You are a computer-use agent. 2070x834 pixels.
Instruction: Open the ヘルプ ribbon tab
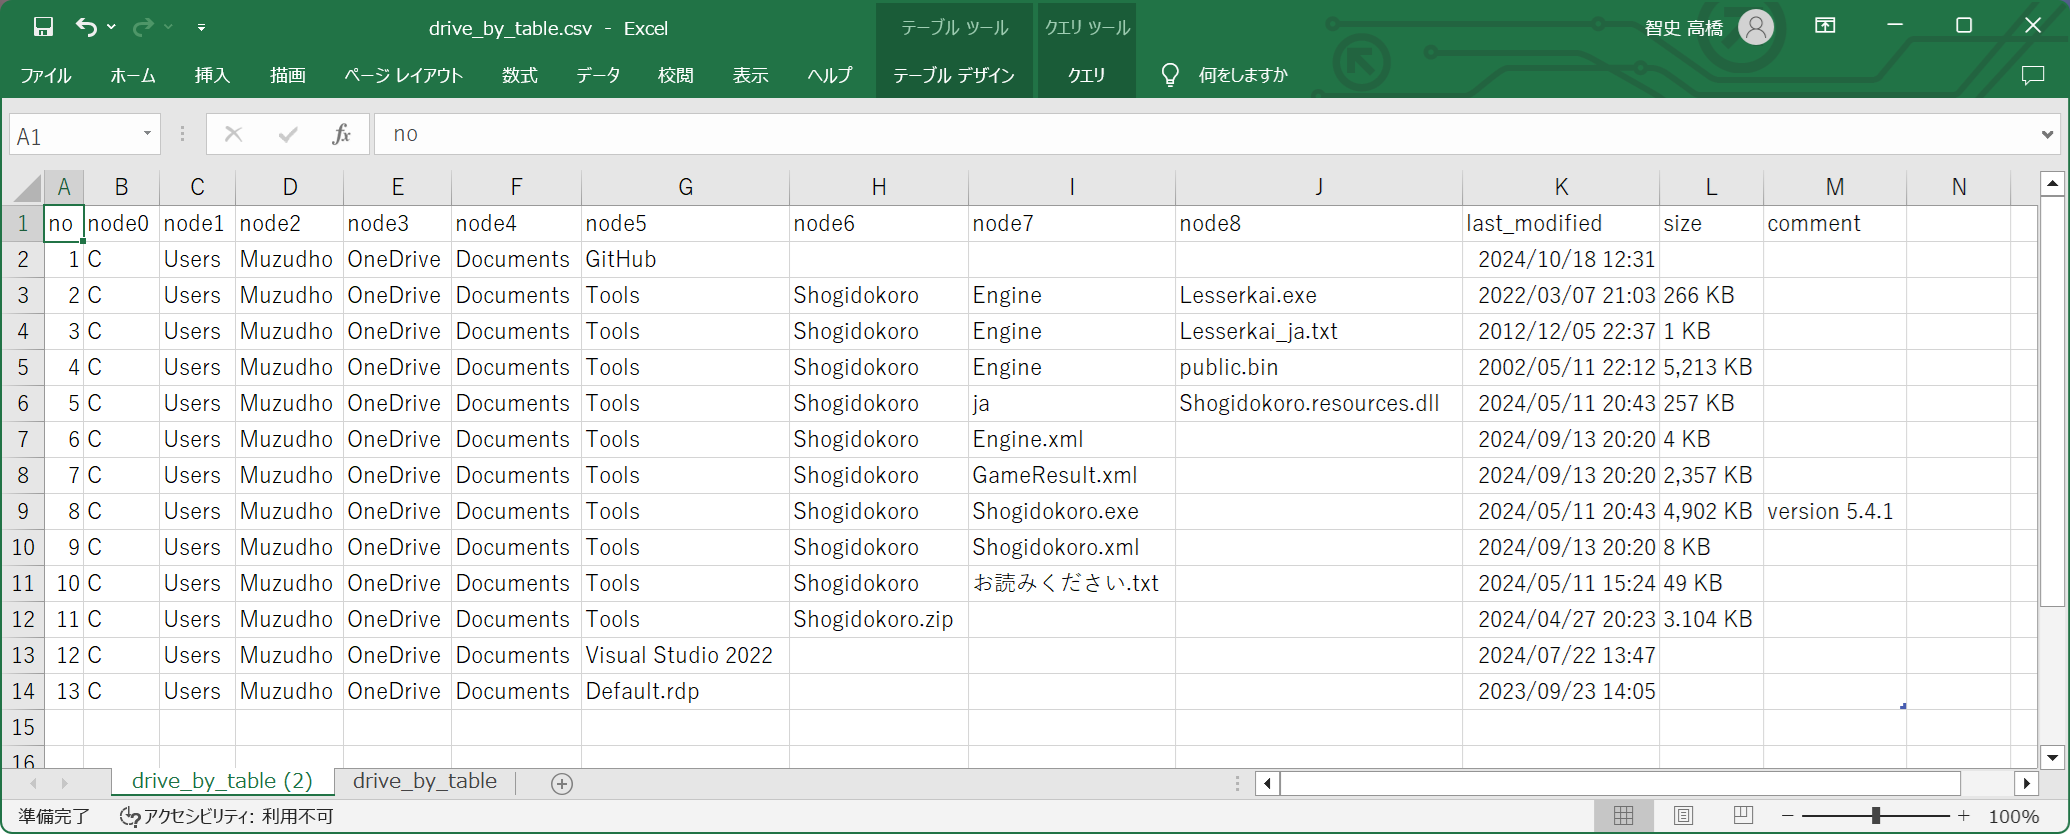tap(830, 75)
